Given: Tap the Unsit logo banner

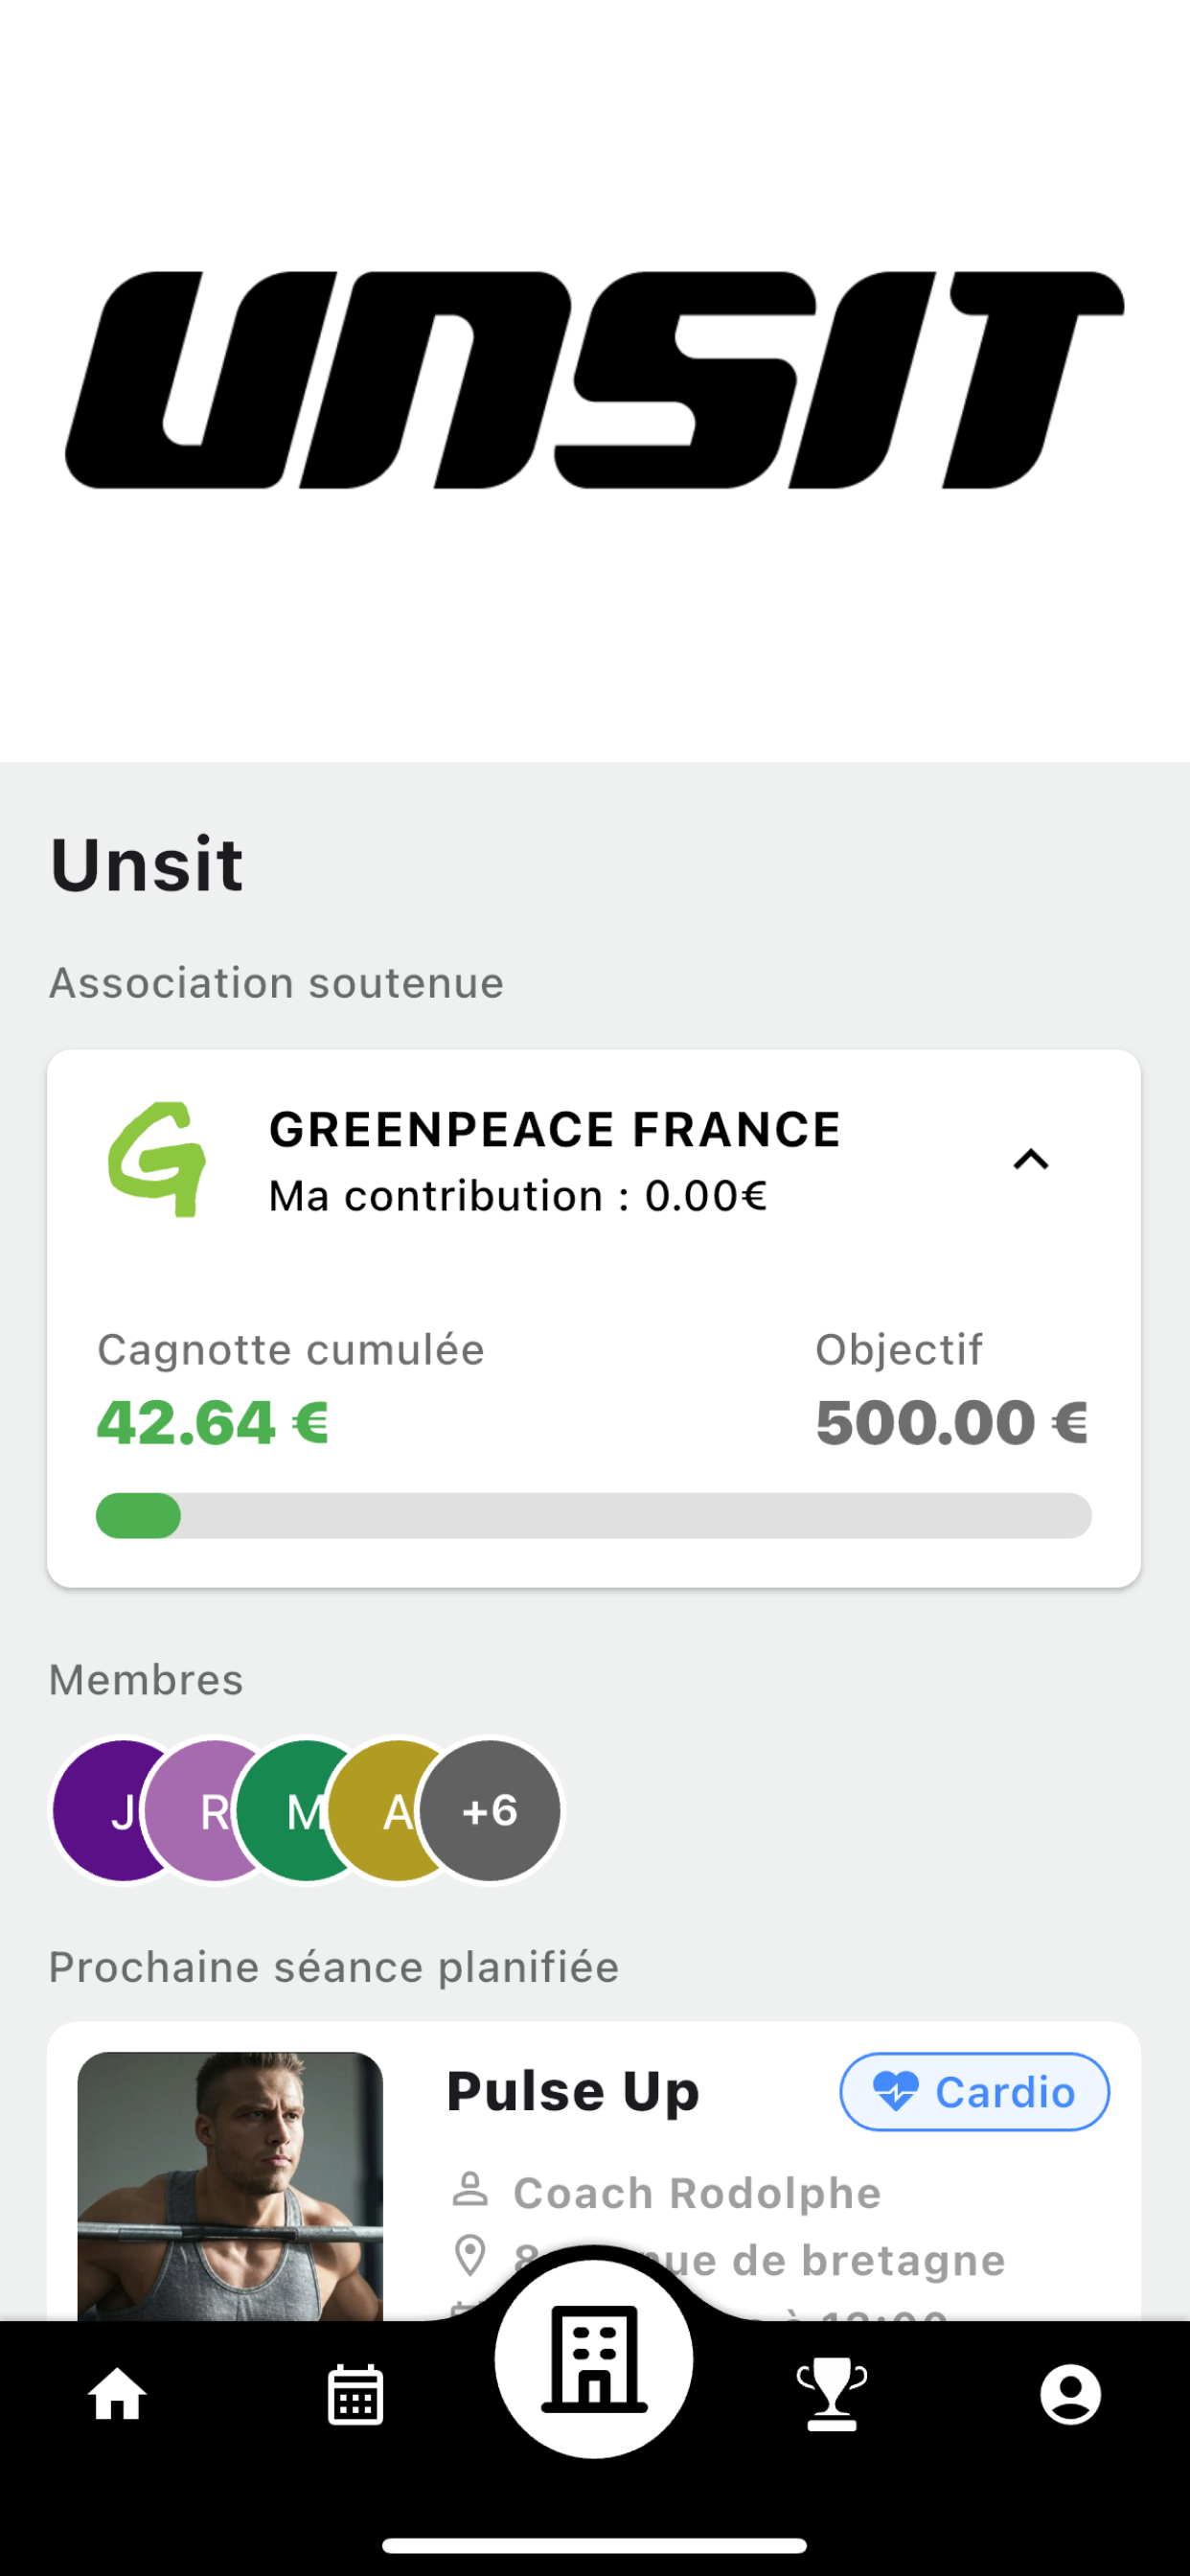Looking at the screenshot, I should tap(594, 380).
